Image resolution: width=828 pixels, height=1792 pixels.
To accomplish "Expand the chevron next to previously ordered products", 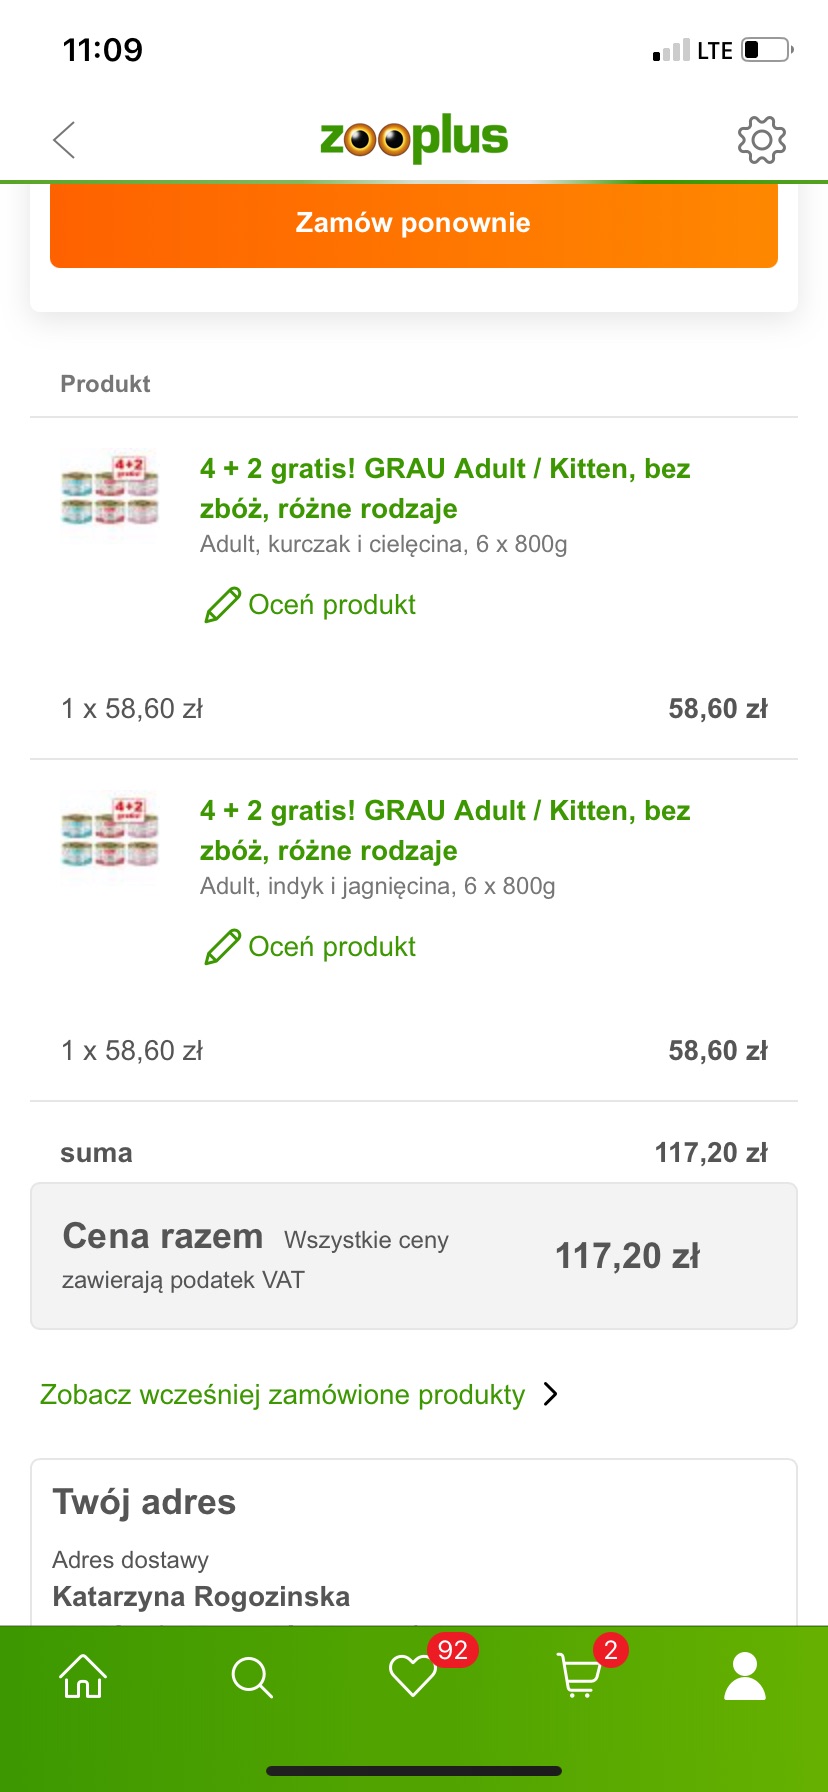I will pyautogui.click(x=550, y=1394).
